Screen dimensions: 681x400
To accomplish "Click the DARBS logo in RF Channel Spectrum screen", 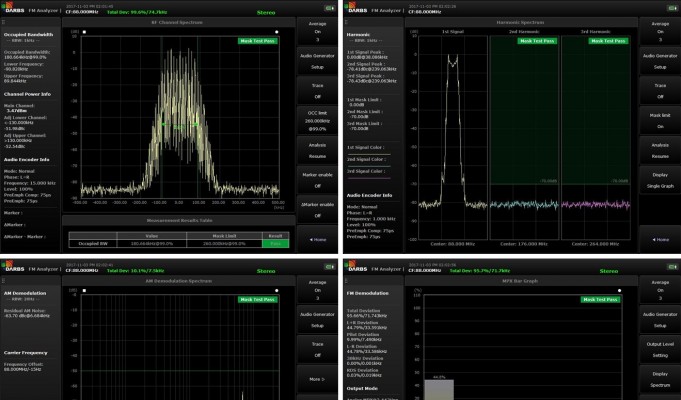I will click(13, 8).
